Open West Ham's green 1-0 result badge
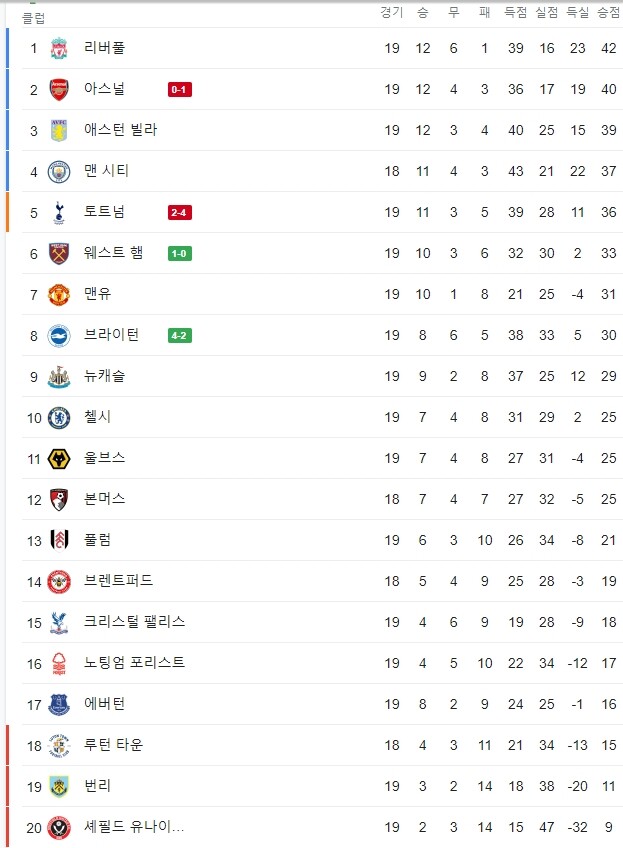The height and width of the screenshot is (848, 623). pos(180,254)
